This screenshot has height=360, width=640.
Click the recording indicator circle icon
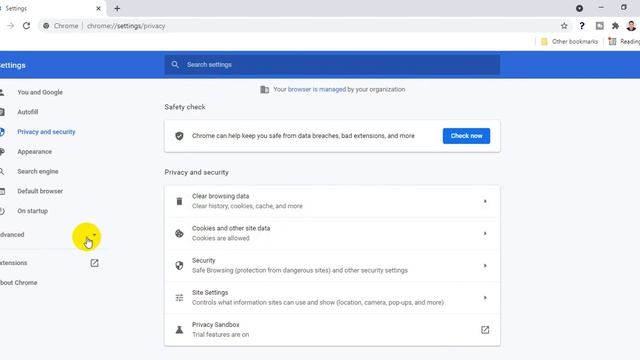pos(579,8)
